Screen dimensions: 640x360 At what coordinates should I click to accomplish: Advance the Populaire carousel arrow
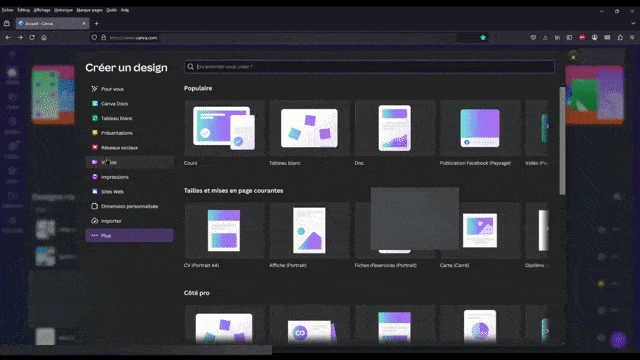click(547, 127)
